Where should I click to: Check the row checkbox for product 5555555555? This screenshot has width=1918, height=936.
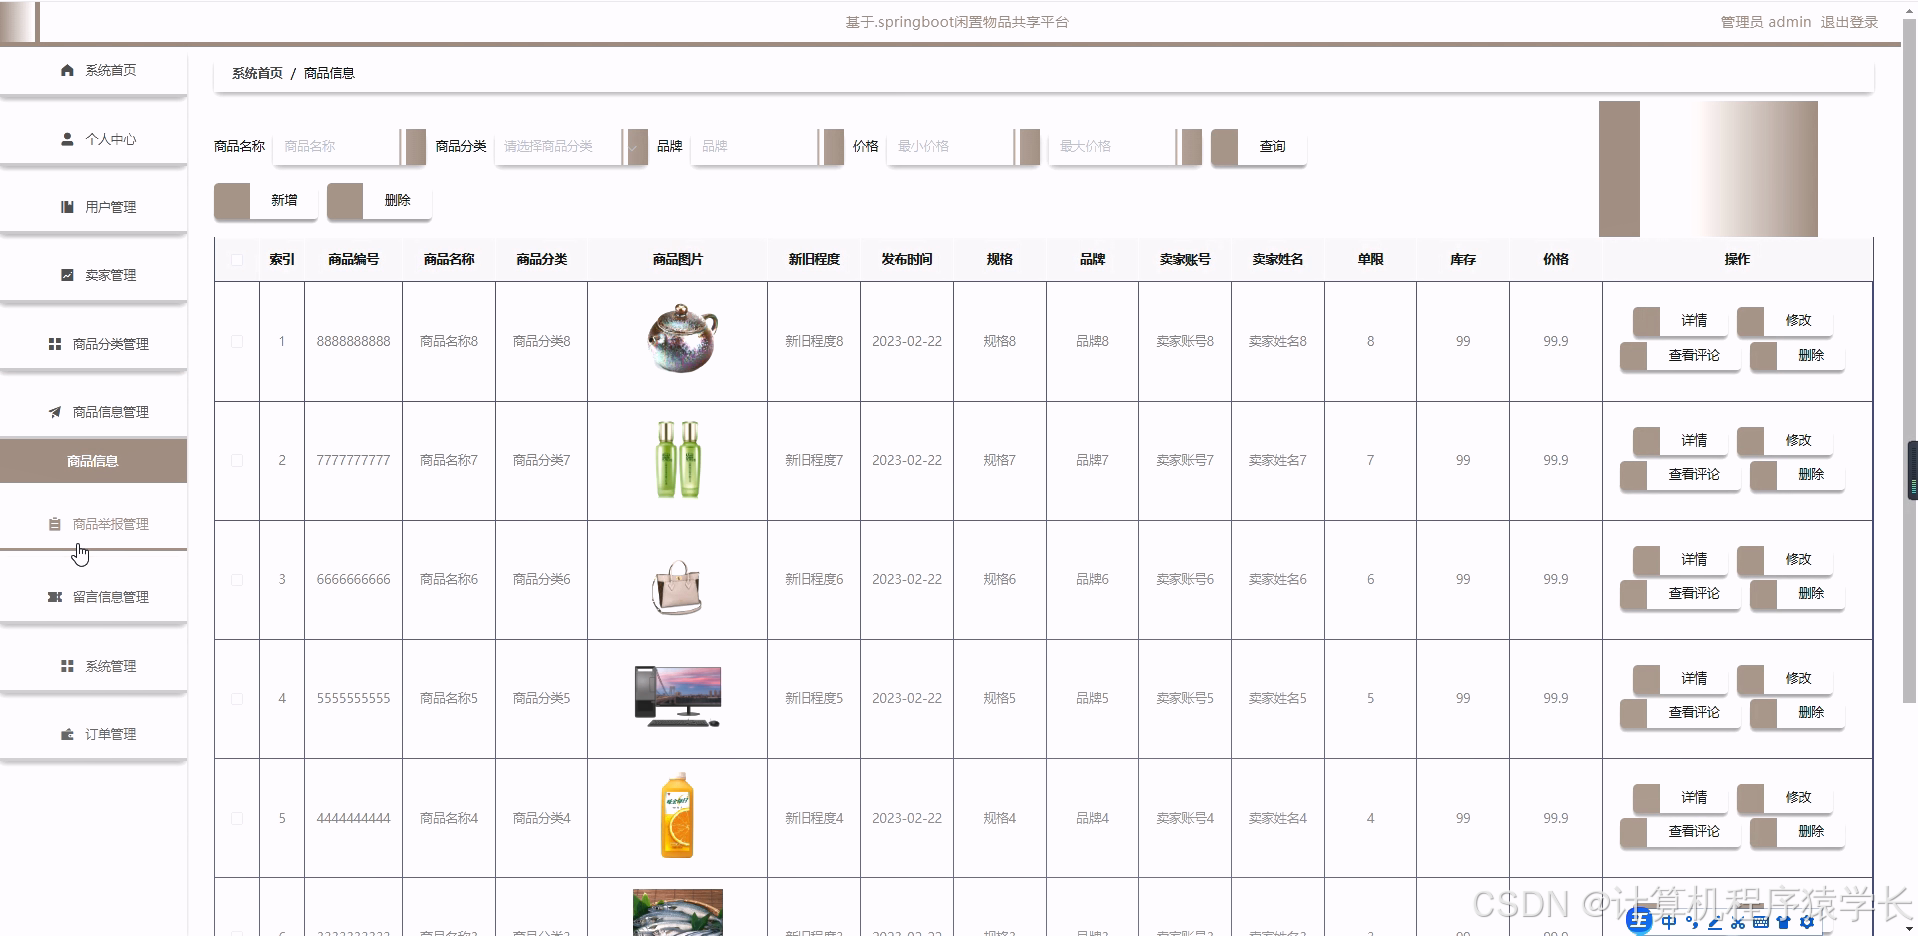coord(237,698)
